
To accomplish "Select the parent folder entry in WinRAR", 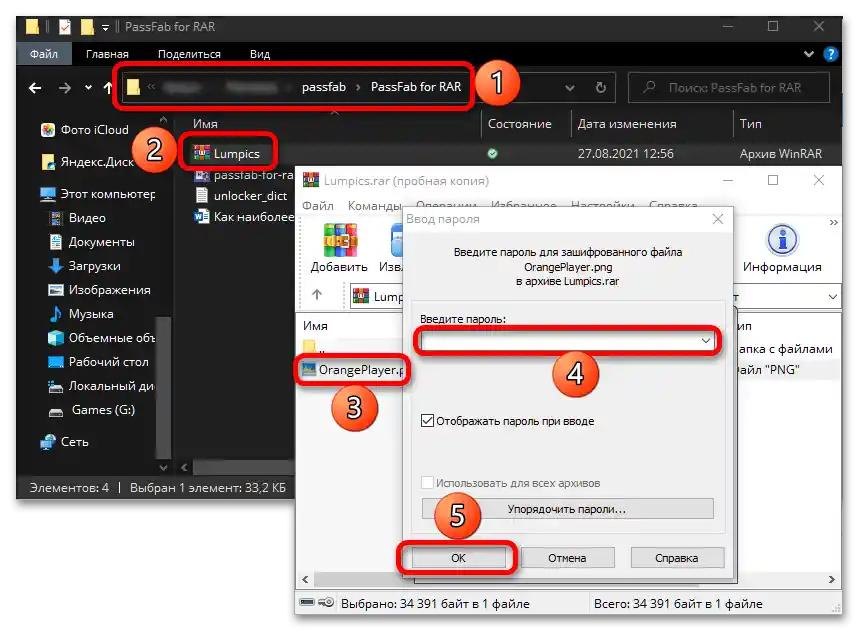I will coord(314,348).
